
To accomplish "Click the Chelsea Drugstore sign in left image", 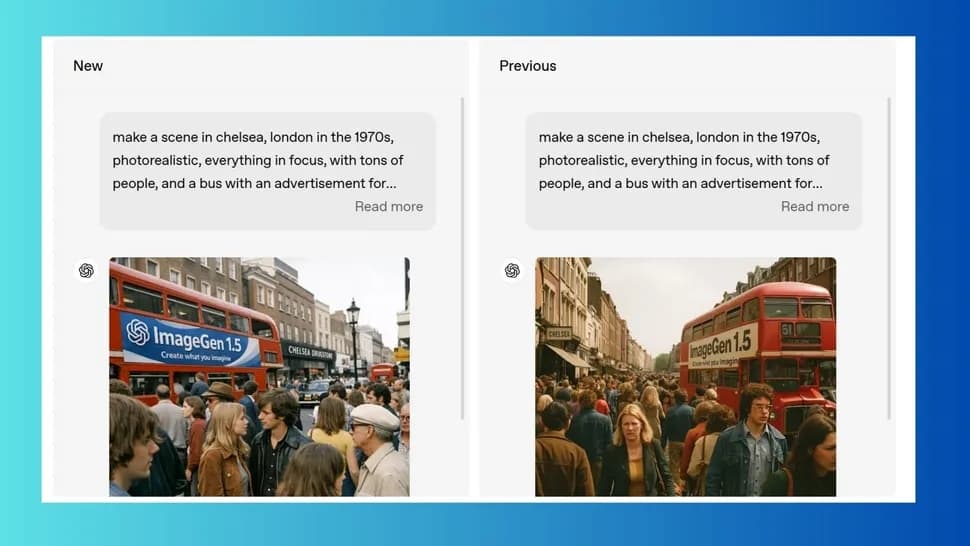I will pos(308,352).
